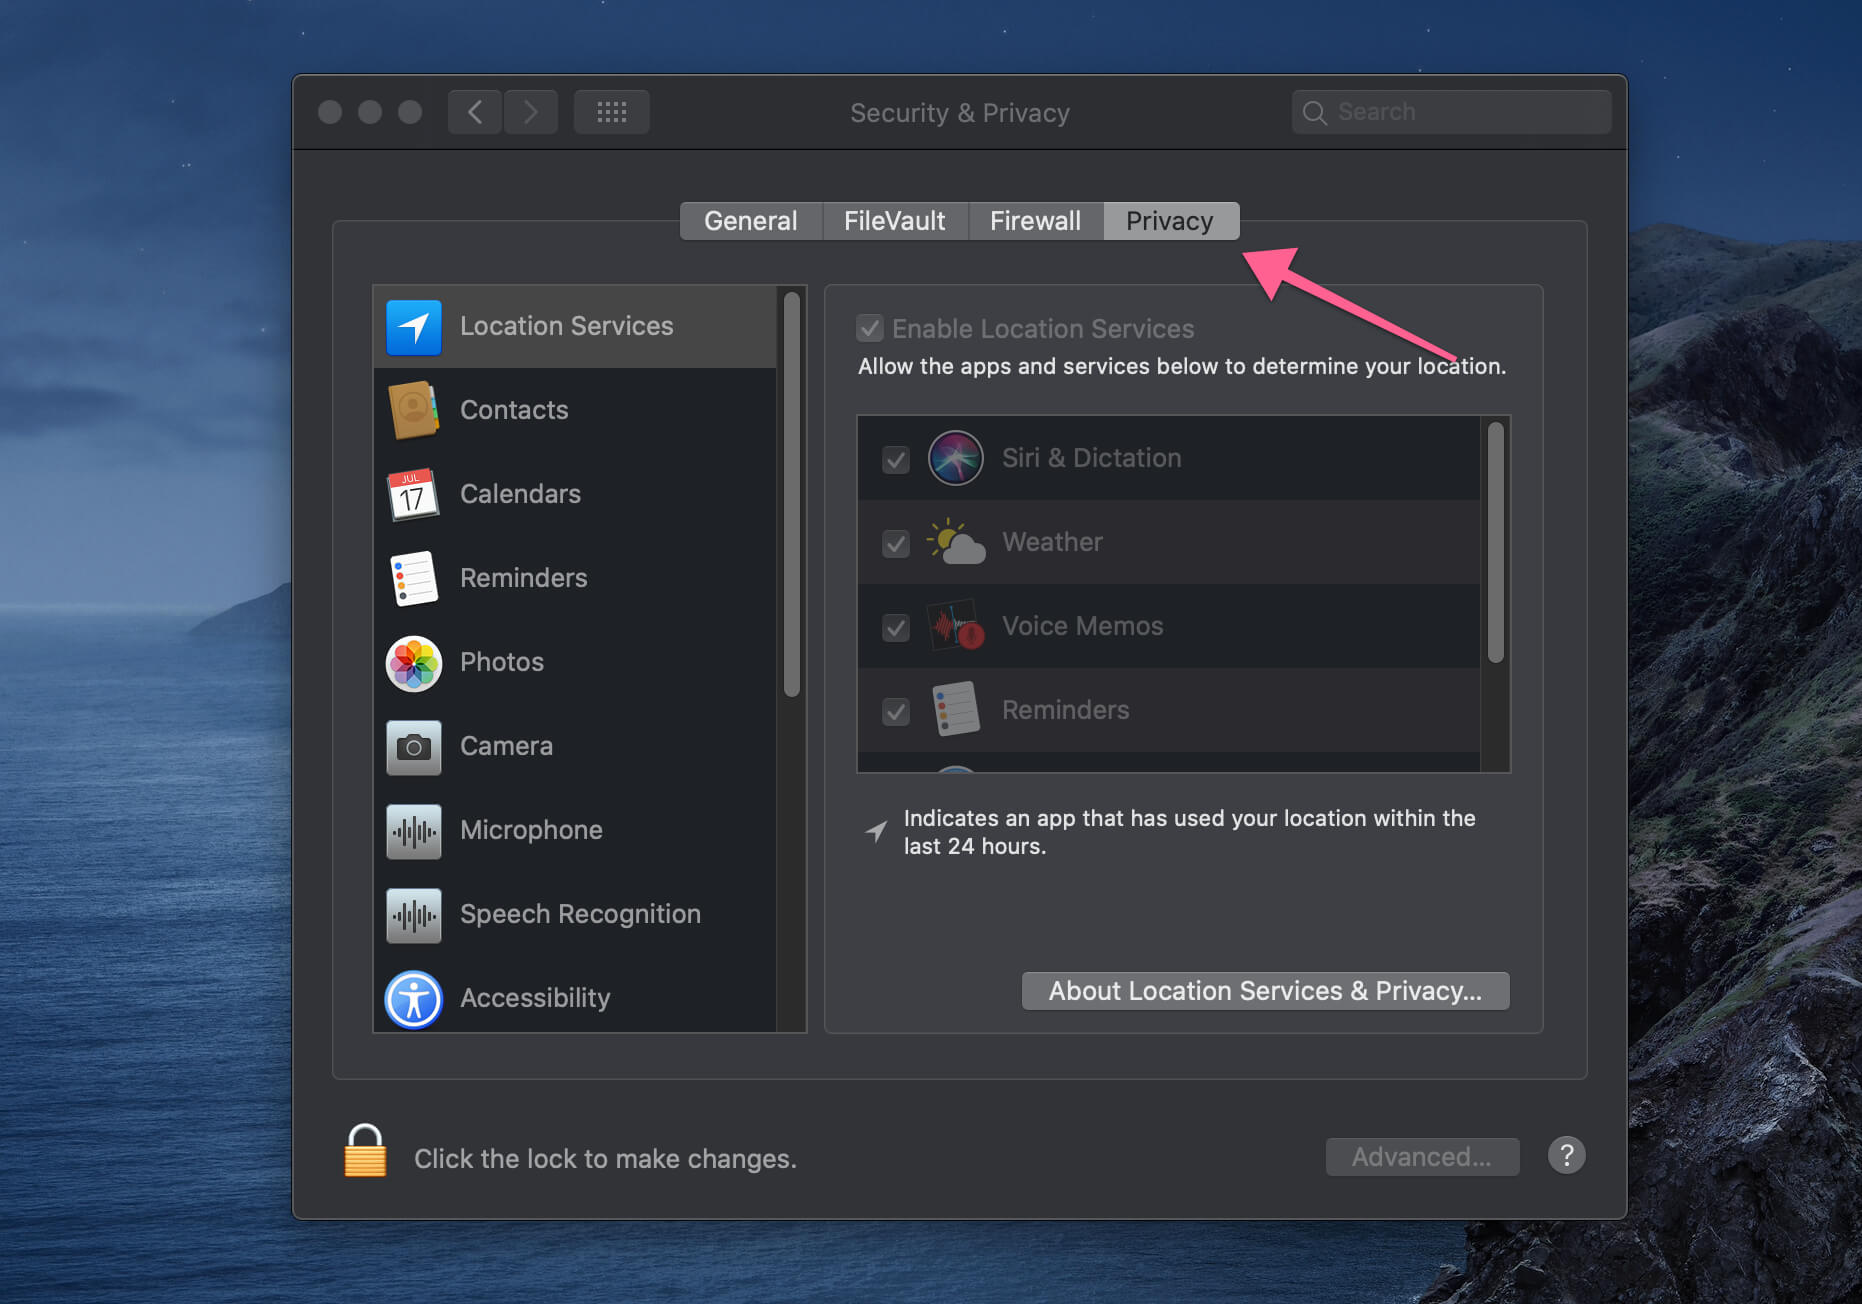The height and width of the screenshot is (1304, 1862).
Task: Show all preferences grid button
Action: 611,112
